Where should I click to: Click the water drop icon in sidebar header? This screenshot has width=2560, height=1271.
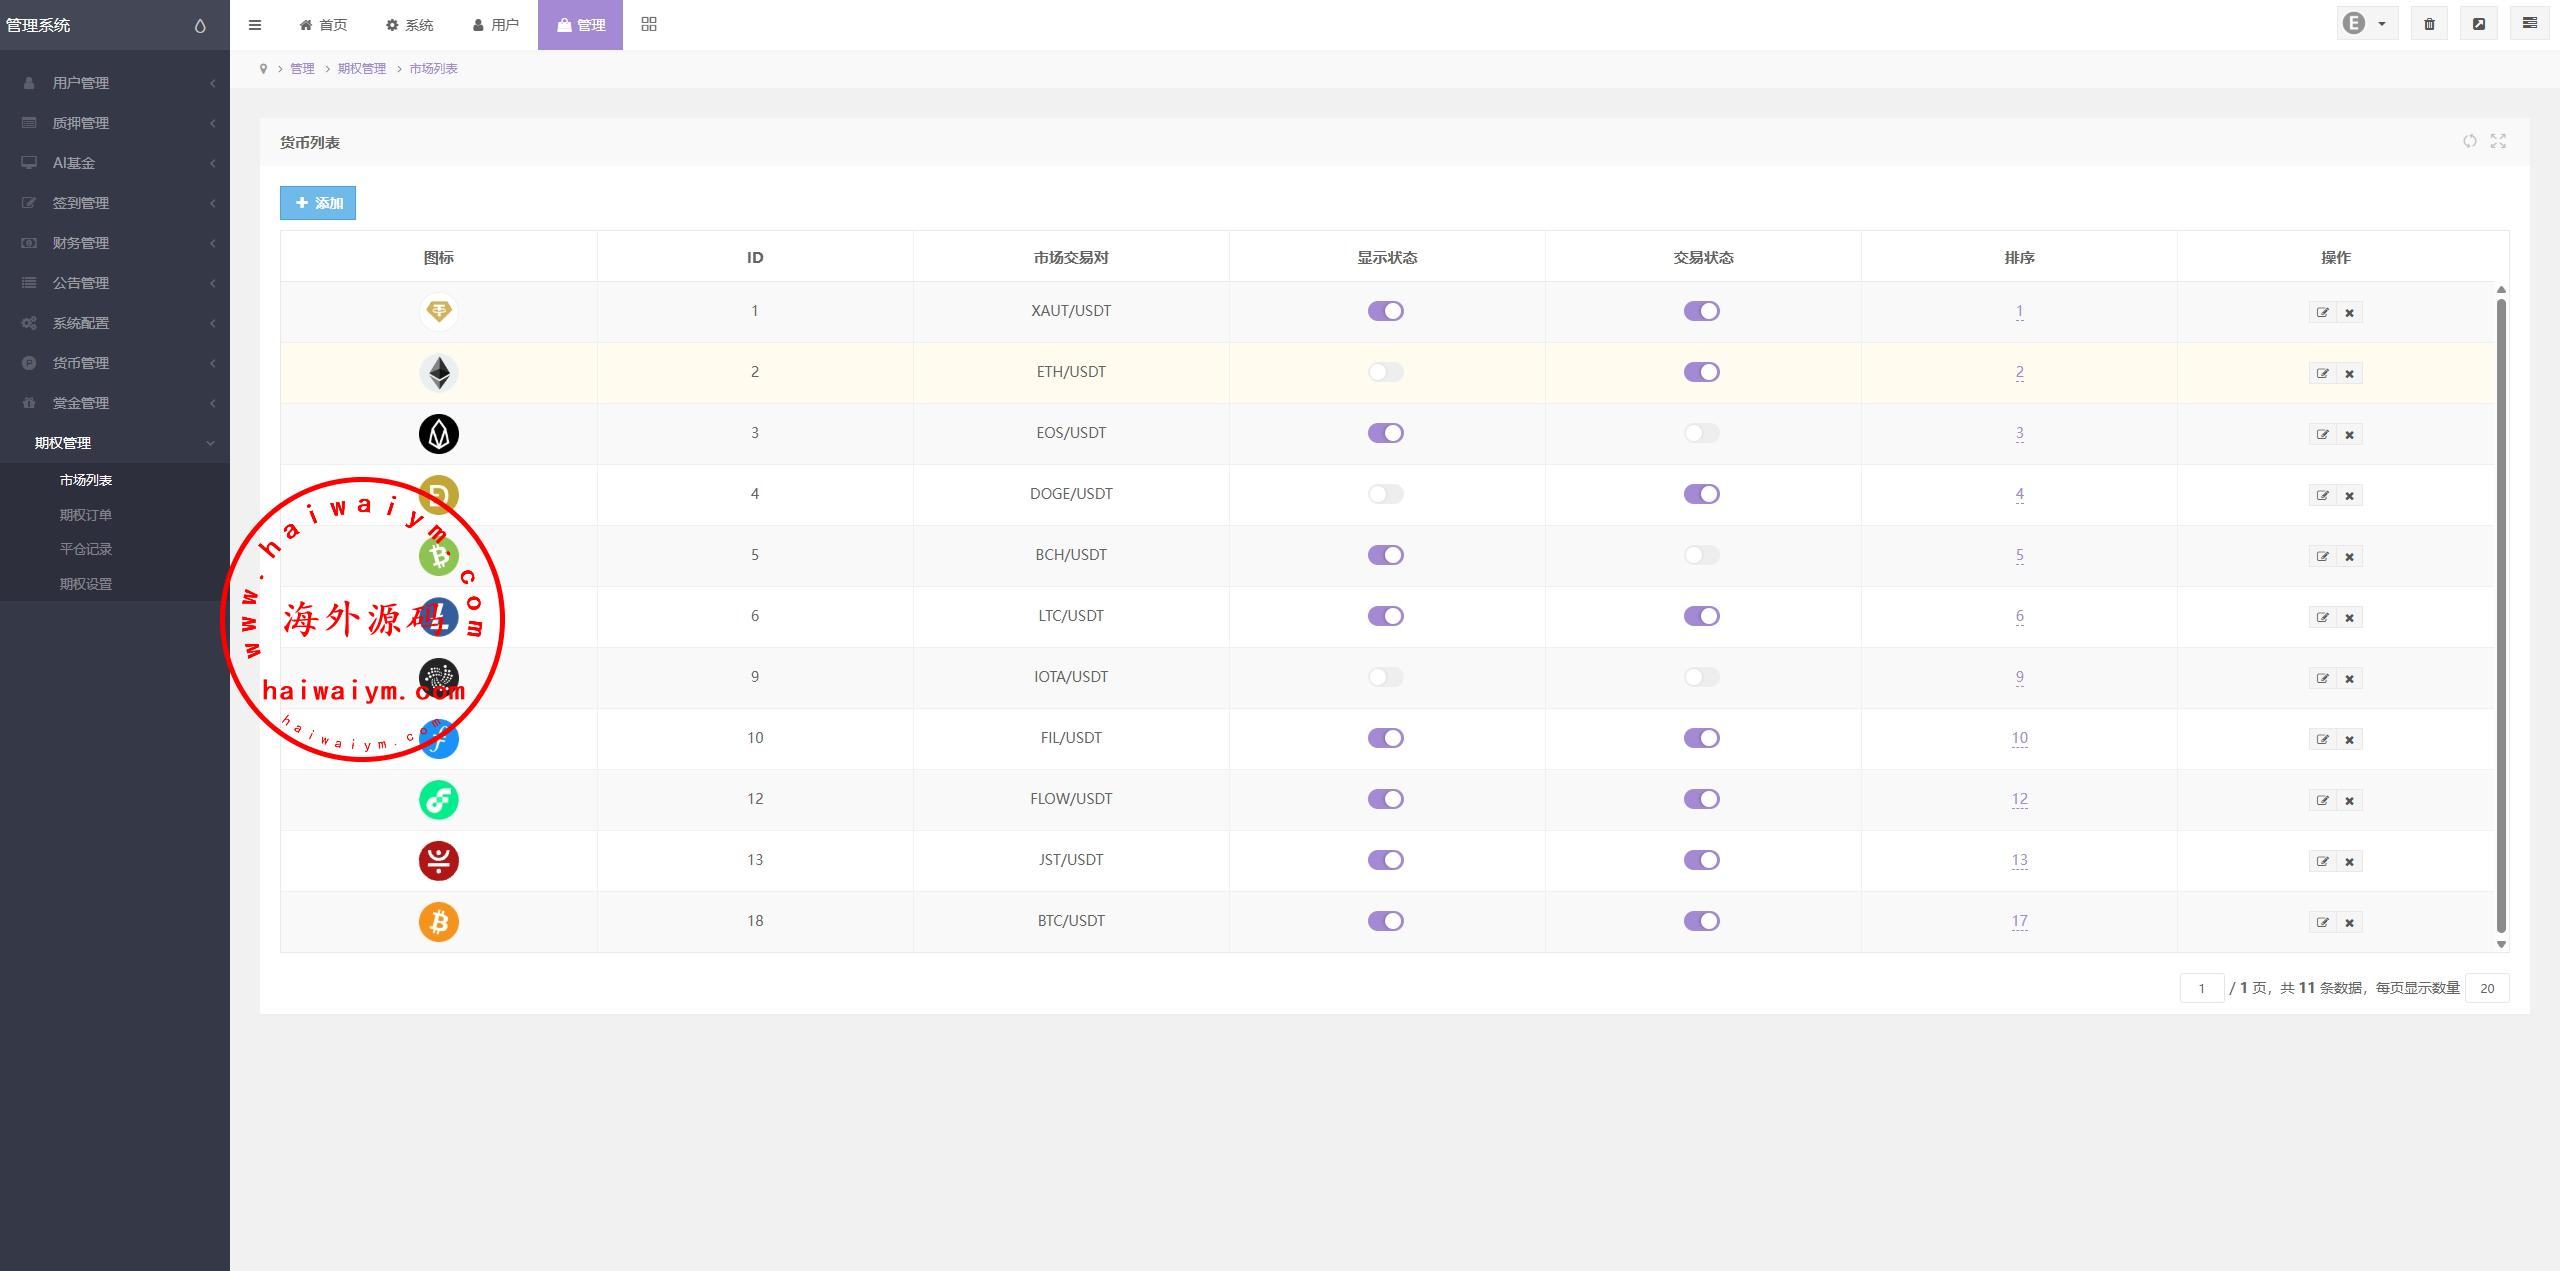point(200,26)
